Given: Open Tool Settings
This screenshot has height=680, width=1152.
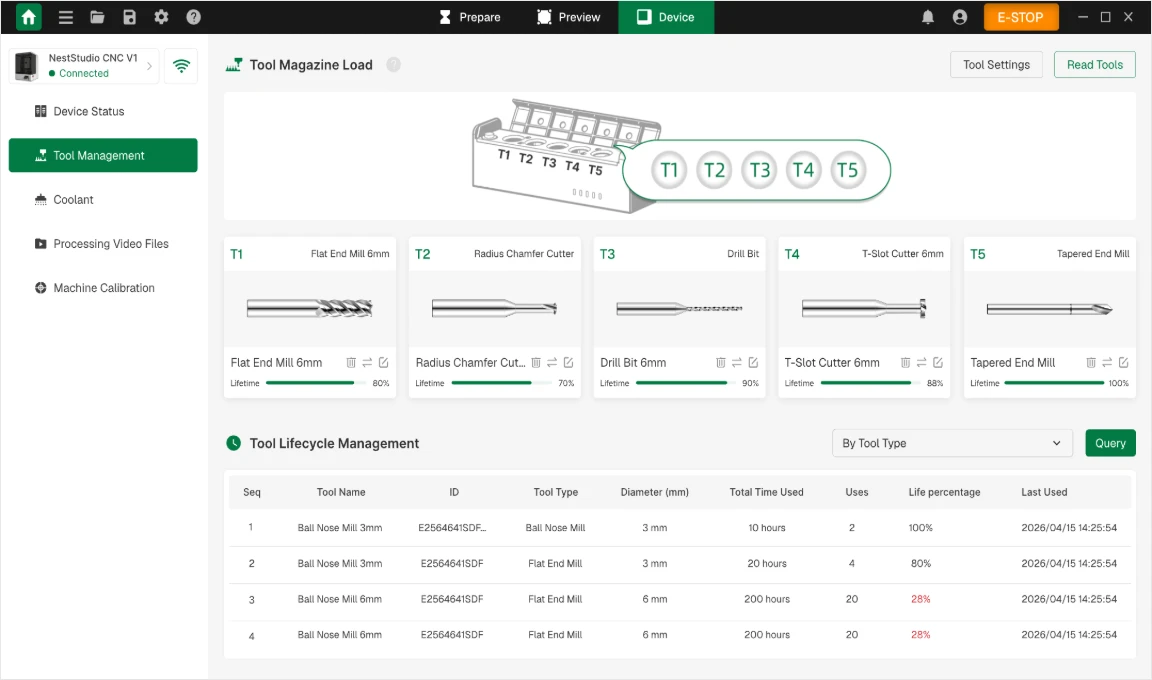Looking at the screenshot, I should (x=996, y=65).
